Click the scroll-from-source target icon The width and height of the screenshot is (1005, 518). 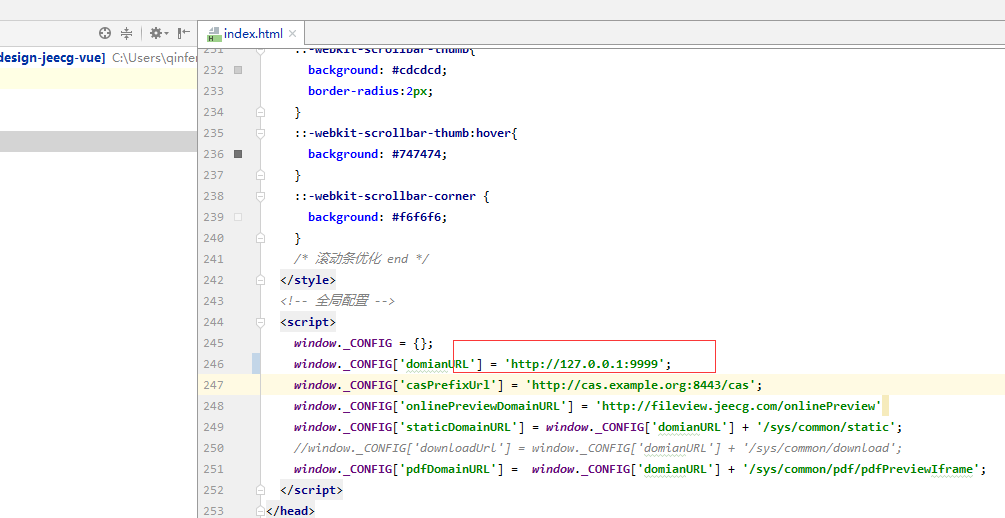(x=104, y=33)
